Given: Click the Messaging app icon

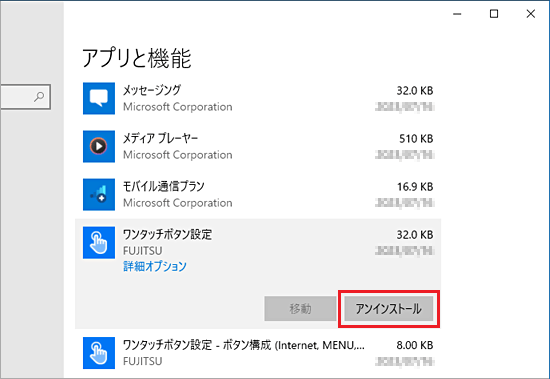Looking at the screenshot, I should (x=99, y=98).
